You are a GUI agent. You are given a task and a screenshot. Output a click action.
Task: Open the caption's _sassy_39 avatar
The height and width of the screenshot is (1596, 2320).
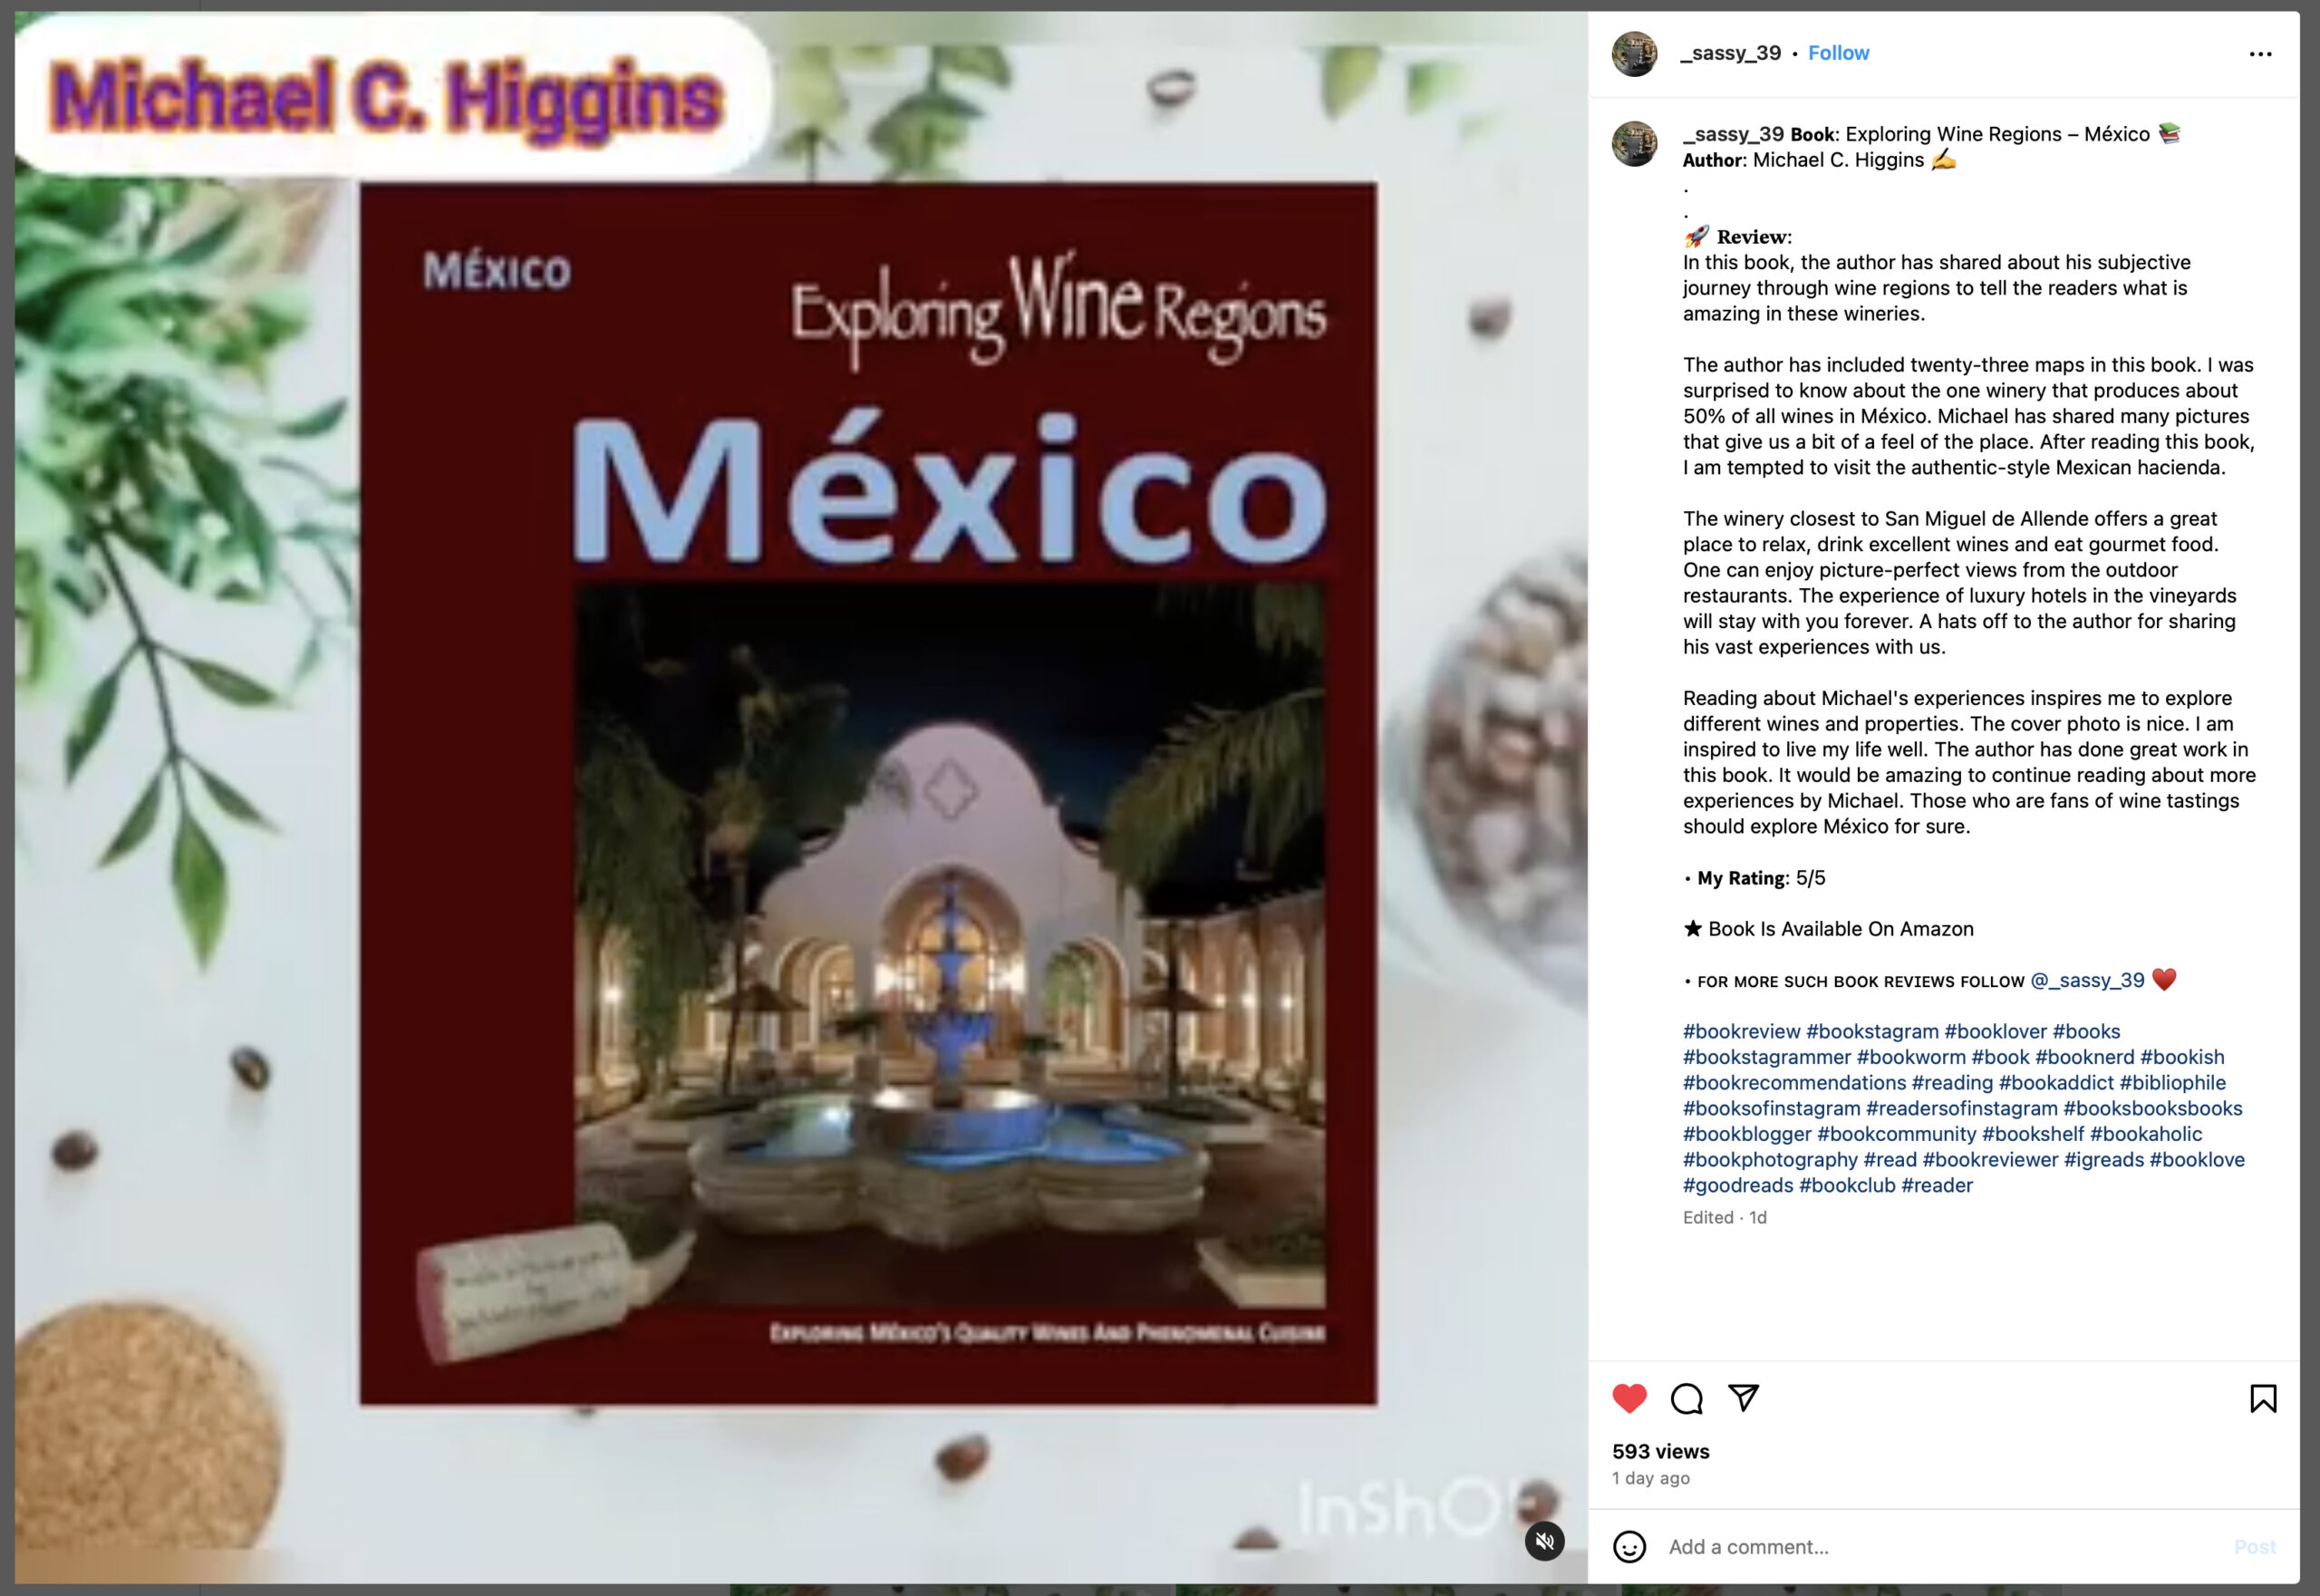pyautogui.click(x=1634, y=144)
